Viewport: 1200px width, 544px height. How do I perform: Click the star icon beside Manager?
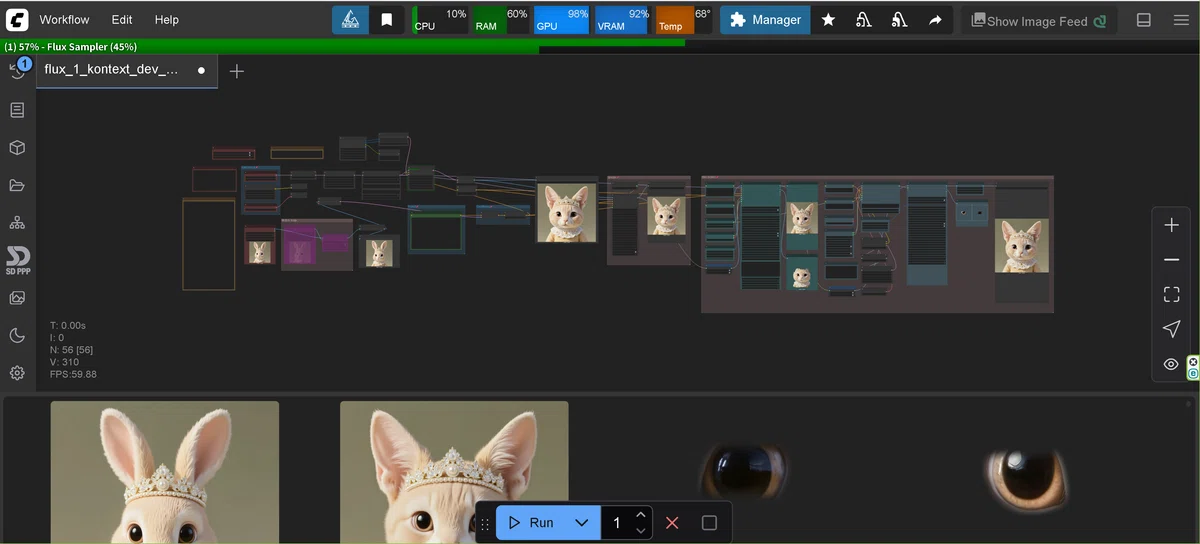pos(828,20)
